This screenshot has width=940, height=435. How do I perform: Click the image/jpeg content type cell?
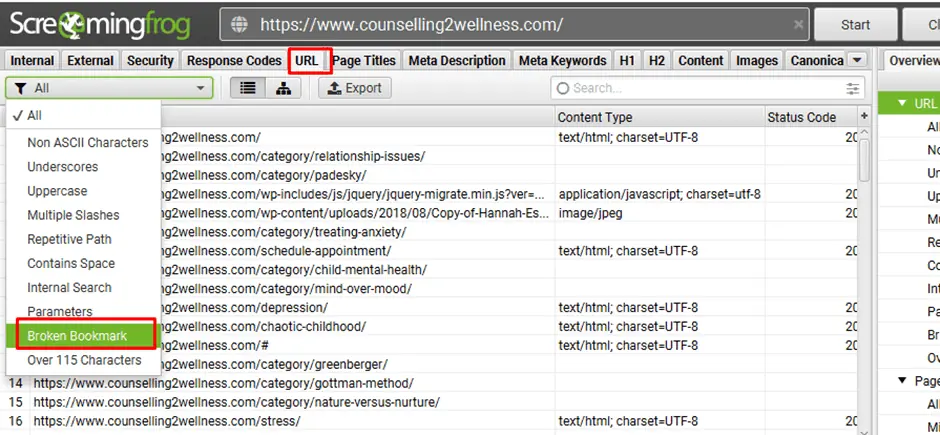coord(659,213)
